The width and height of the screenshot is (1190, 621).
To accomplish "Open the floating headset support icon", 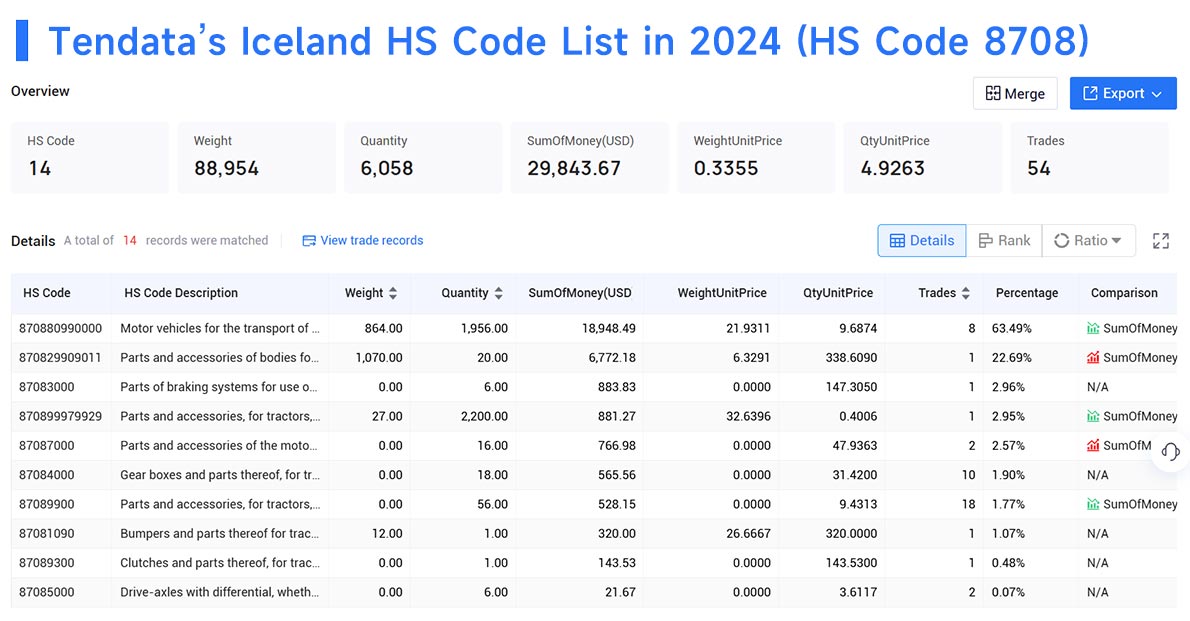I will [1169, 452].
